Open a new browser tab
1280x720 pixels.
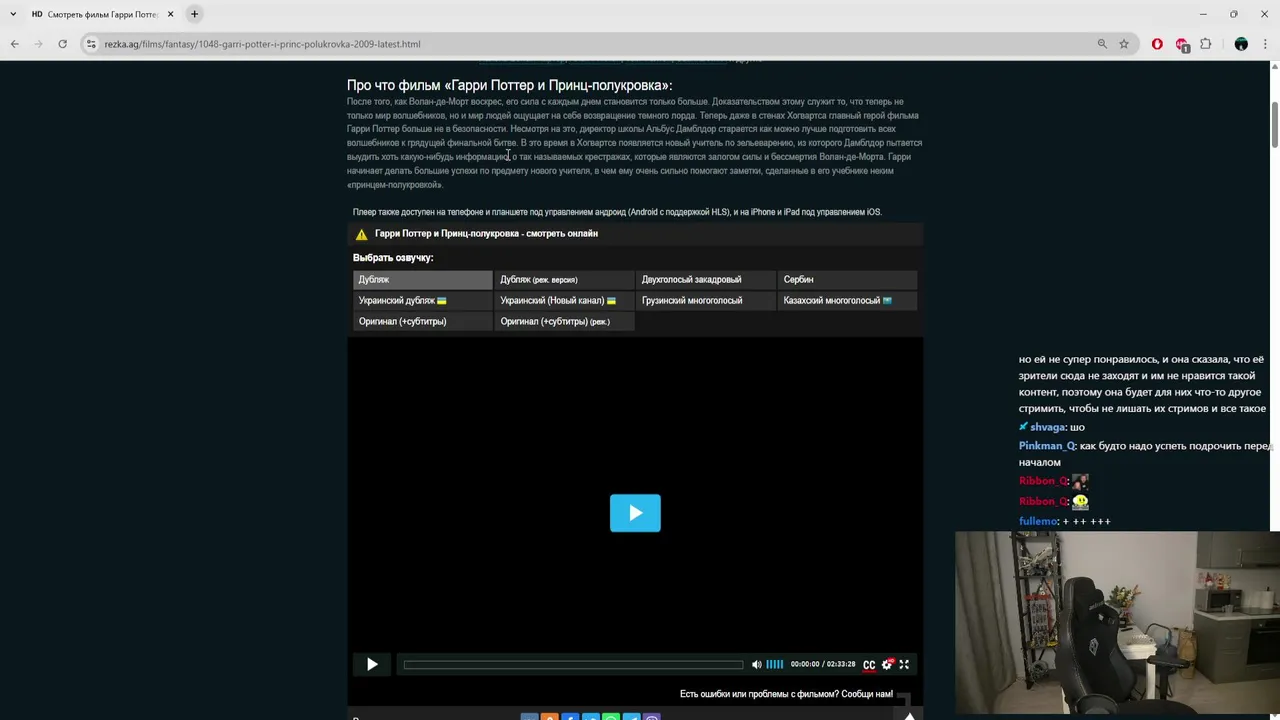pyautogui.click(x=194, y=14)
